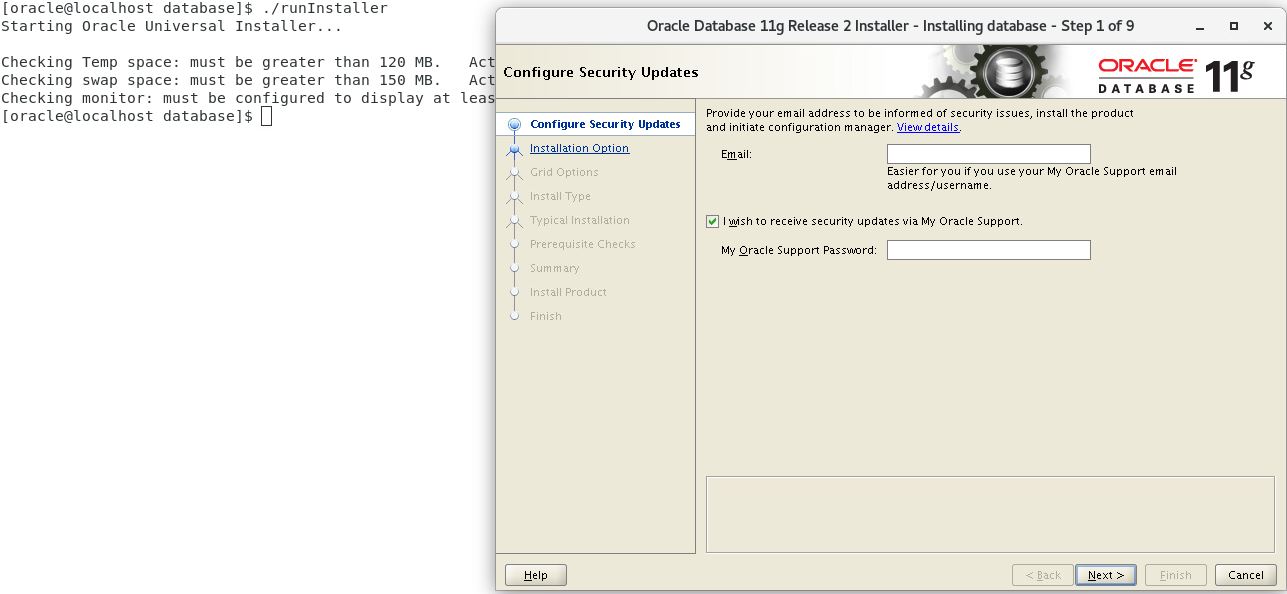Click Install Type step in sidebar
The height and width of the screenshot is (594, 1287).
click(560, 196)
